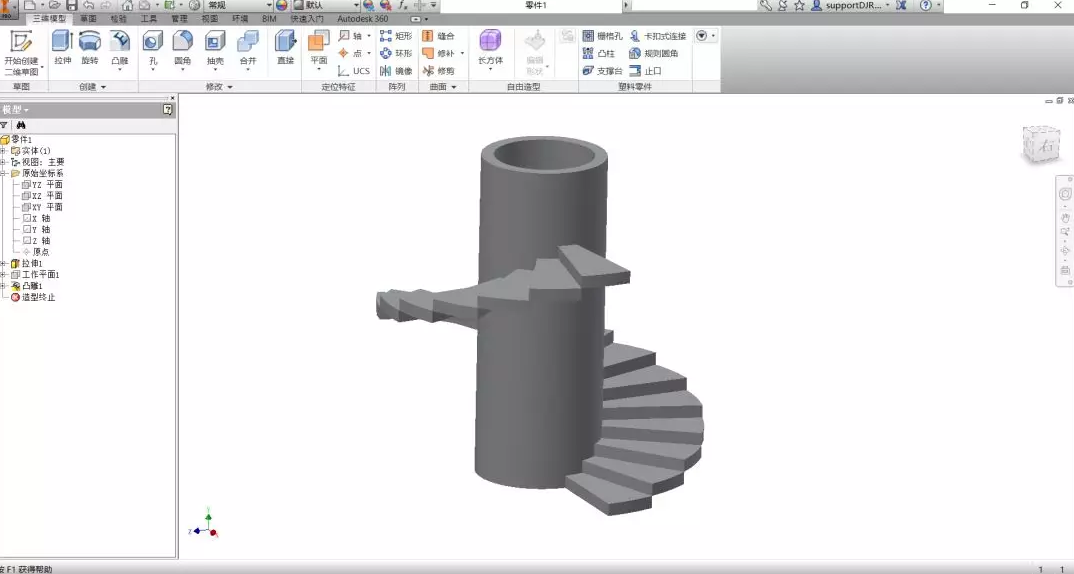The width and height of the screenshot is (1074, 574).
Task: Open the Autodesk 360 ribbon tab
Action: (x=363, y=19)
